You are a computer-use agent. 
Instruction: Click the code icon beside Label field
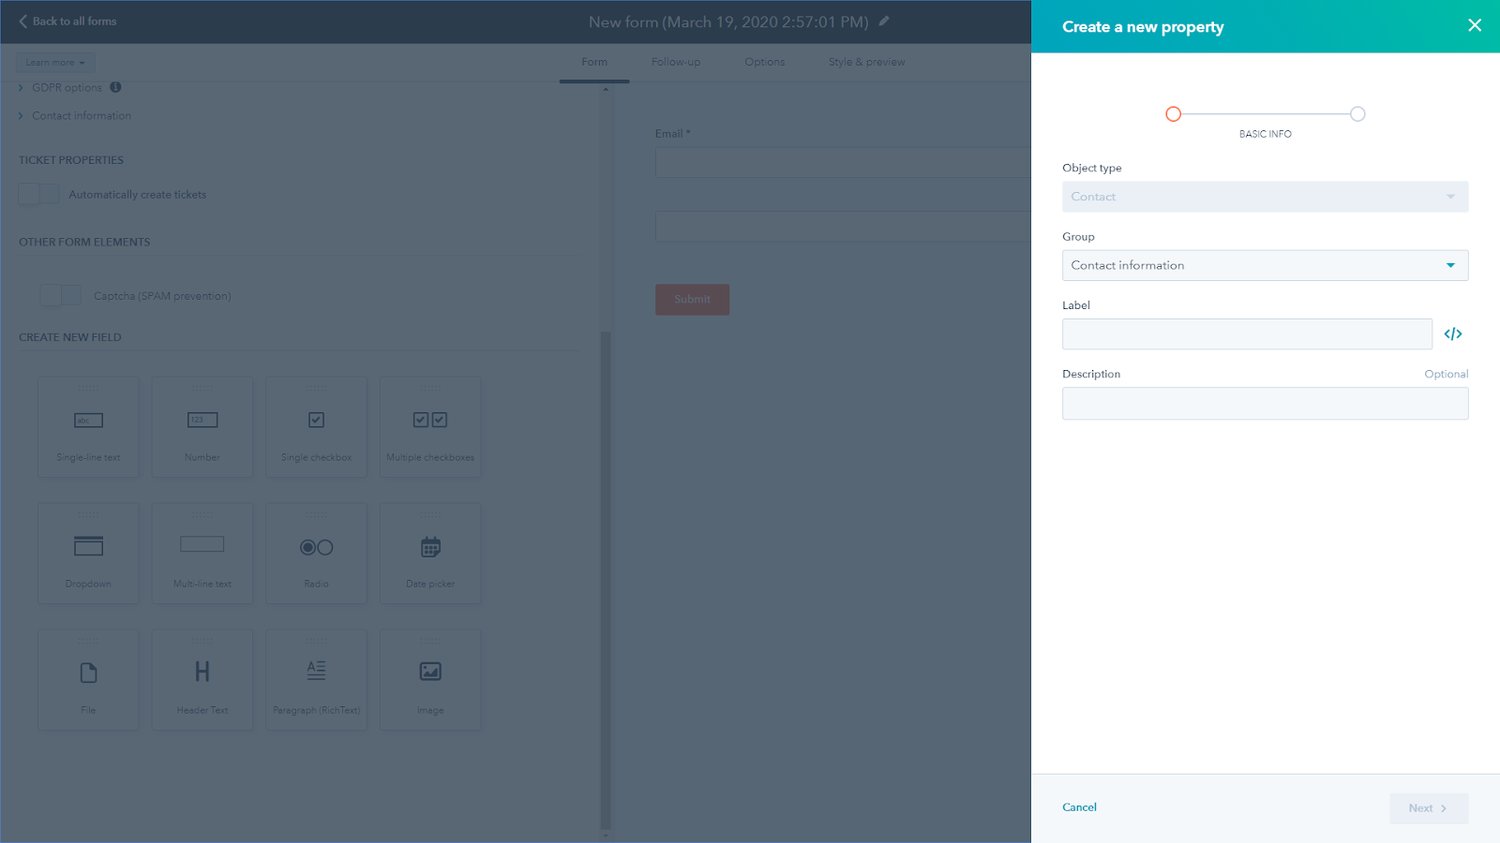[x=1453, y=334]
